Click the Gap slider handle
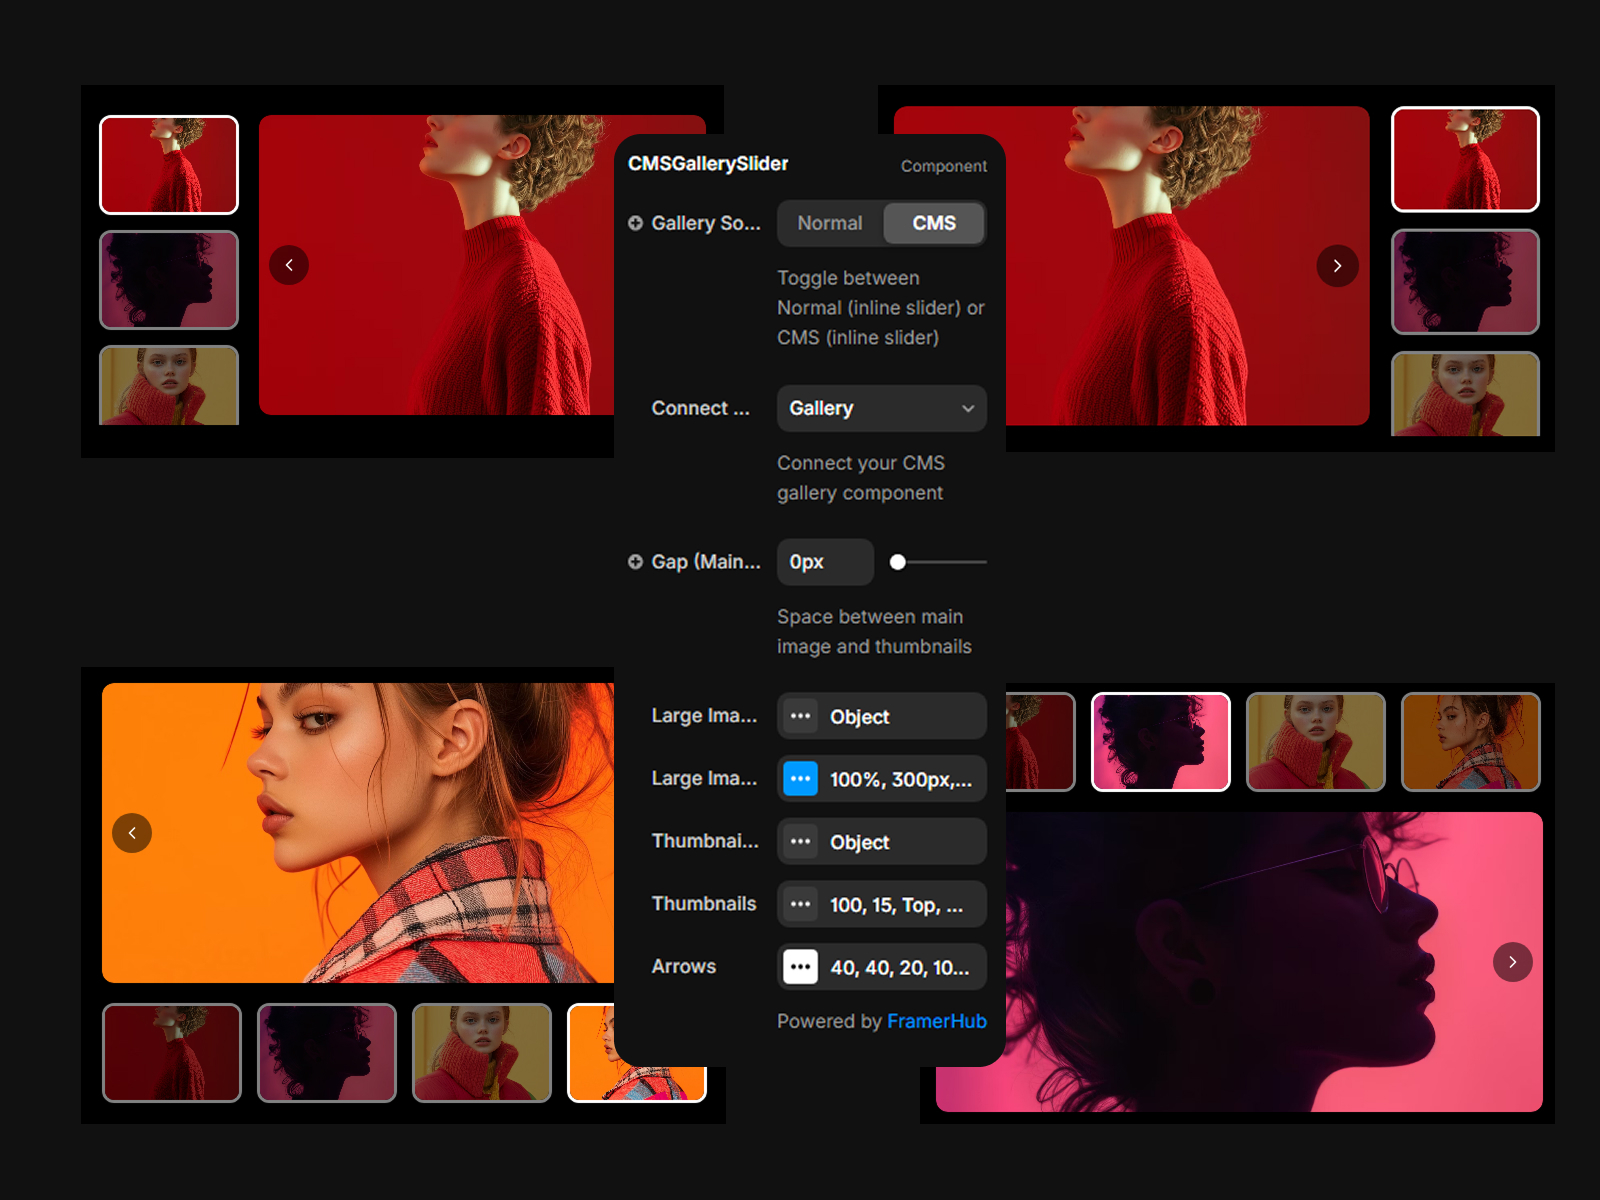 point(898,562)
